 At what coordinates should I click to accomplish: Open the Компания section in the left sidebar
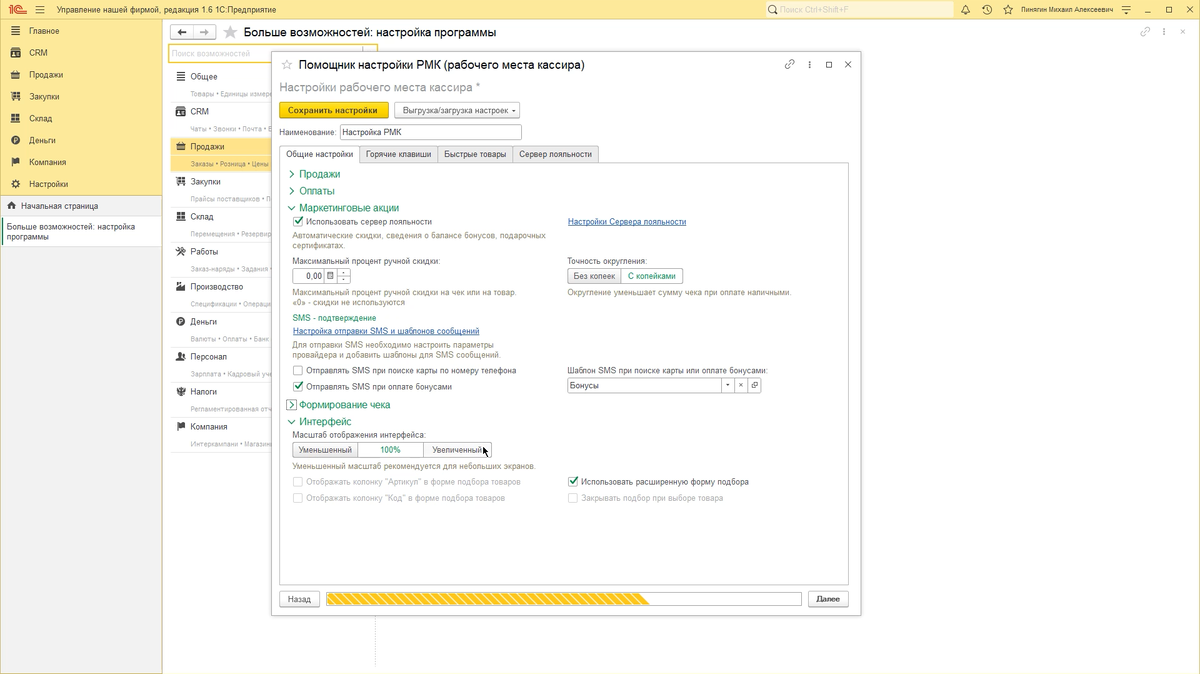[x=47, y=162]
